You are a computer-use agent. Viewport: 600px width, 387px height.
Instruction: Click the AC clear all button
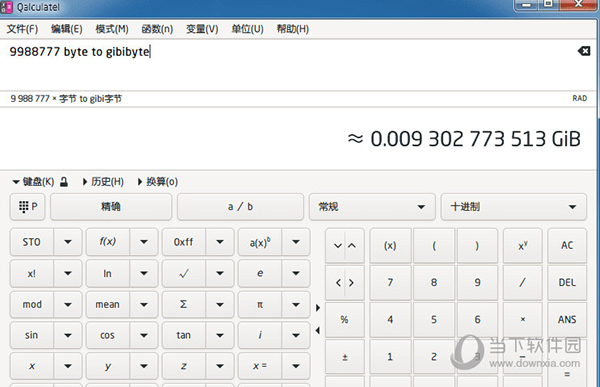coord(567,245)
